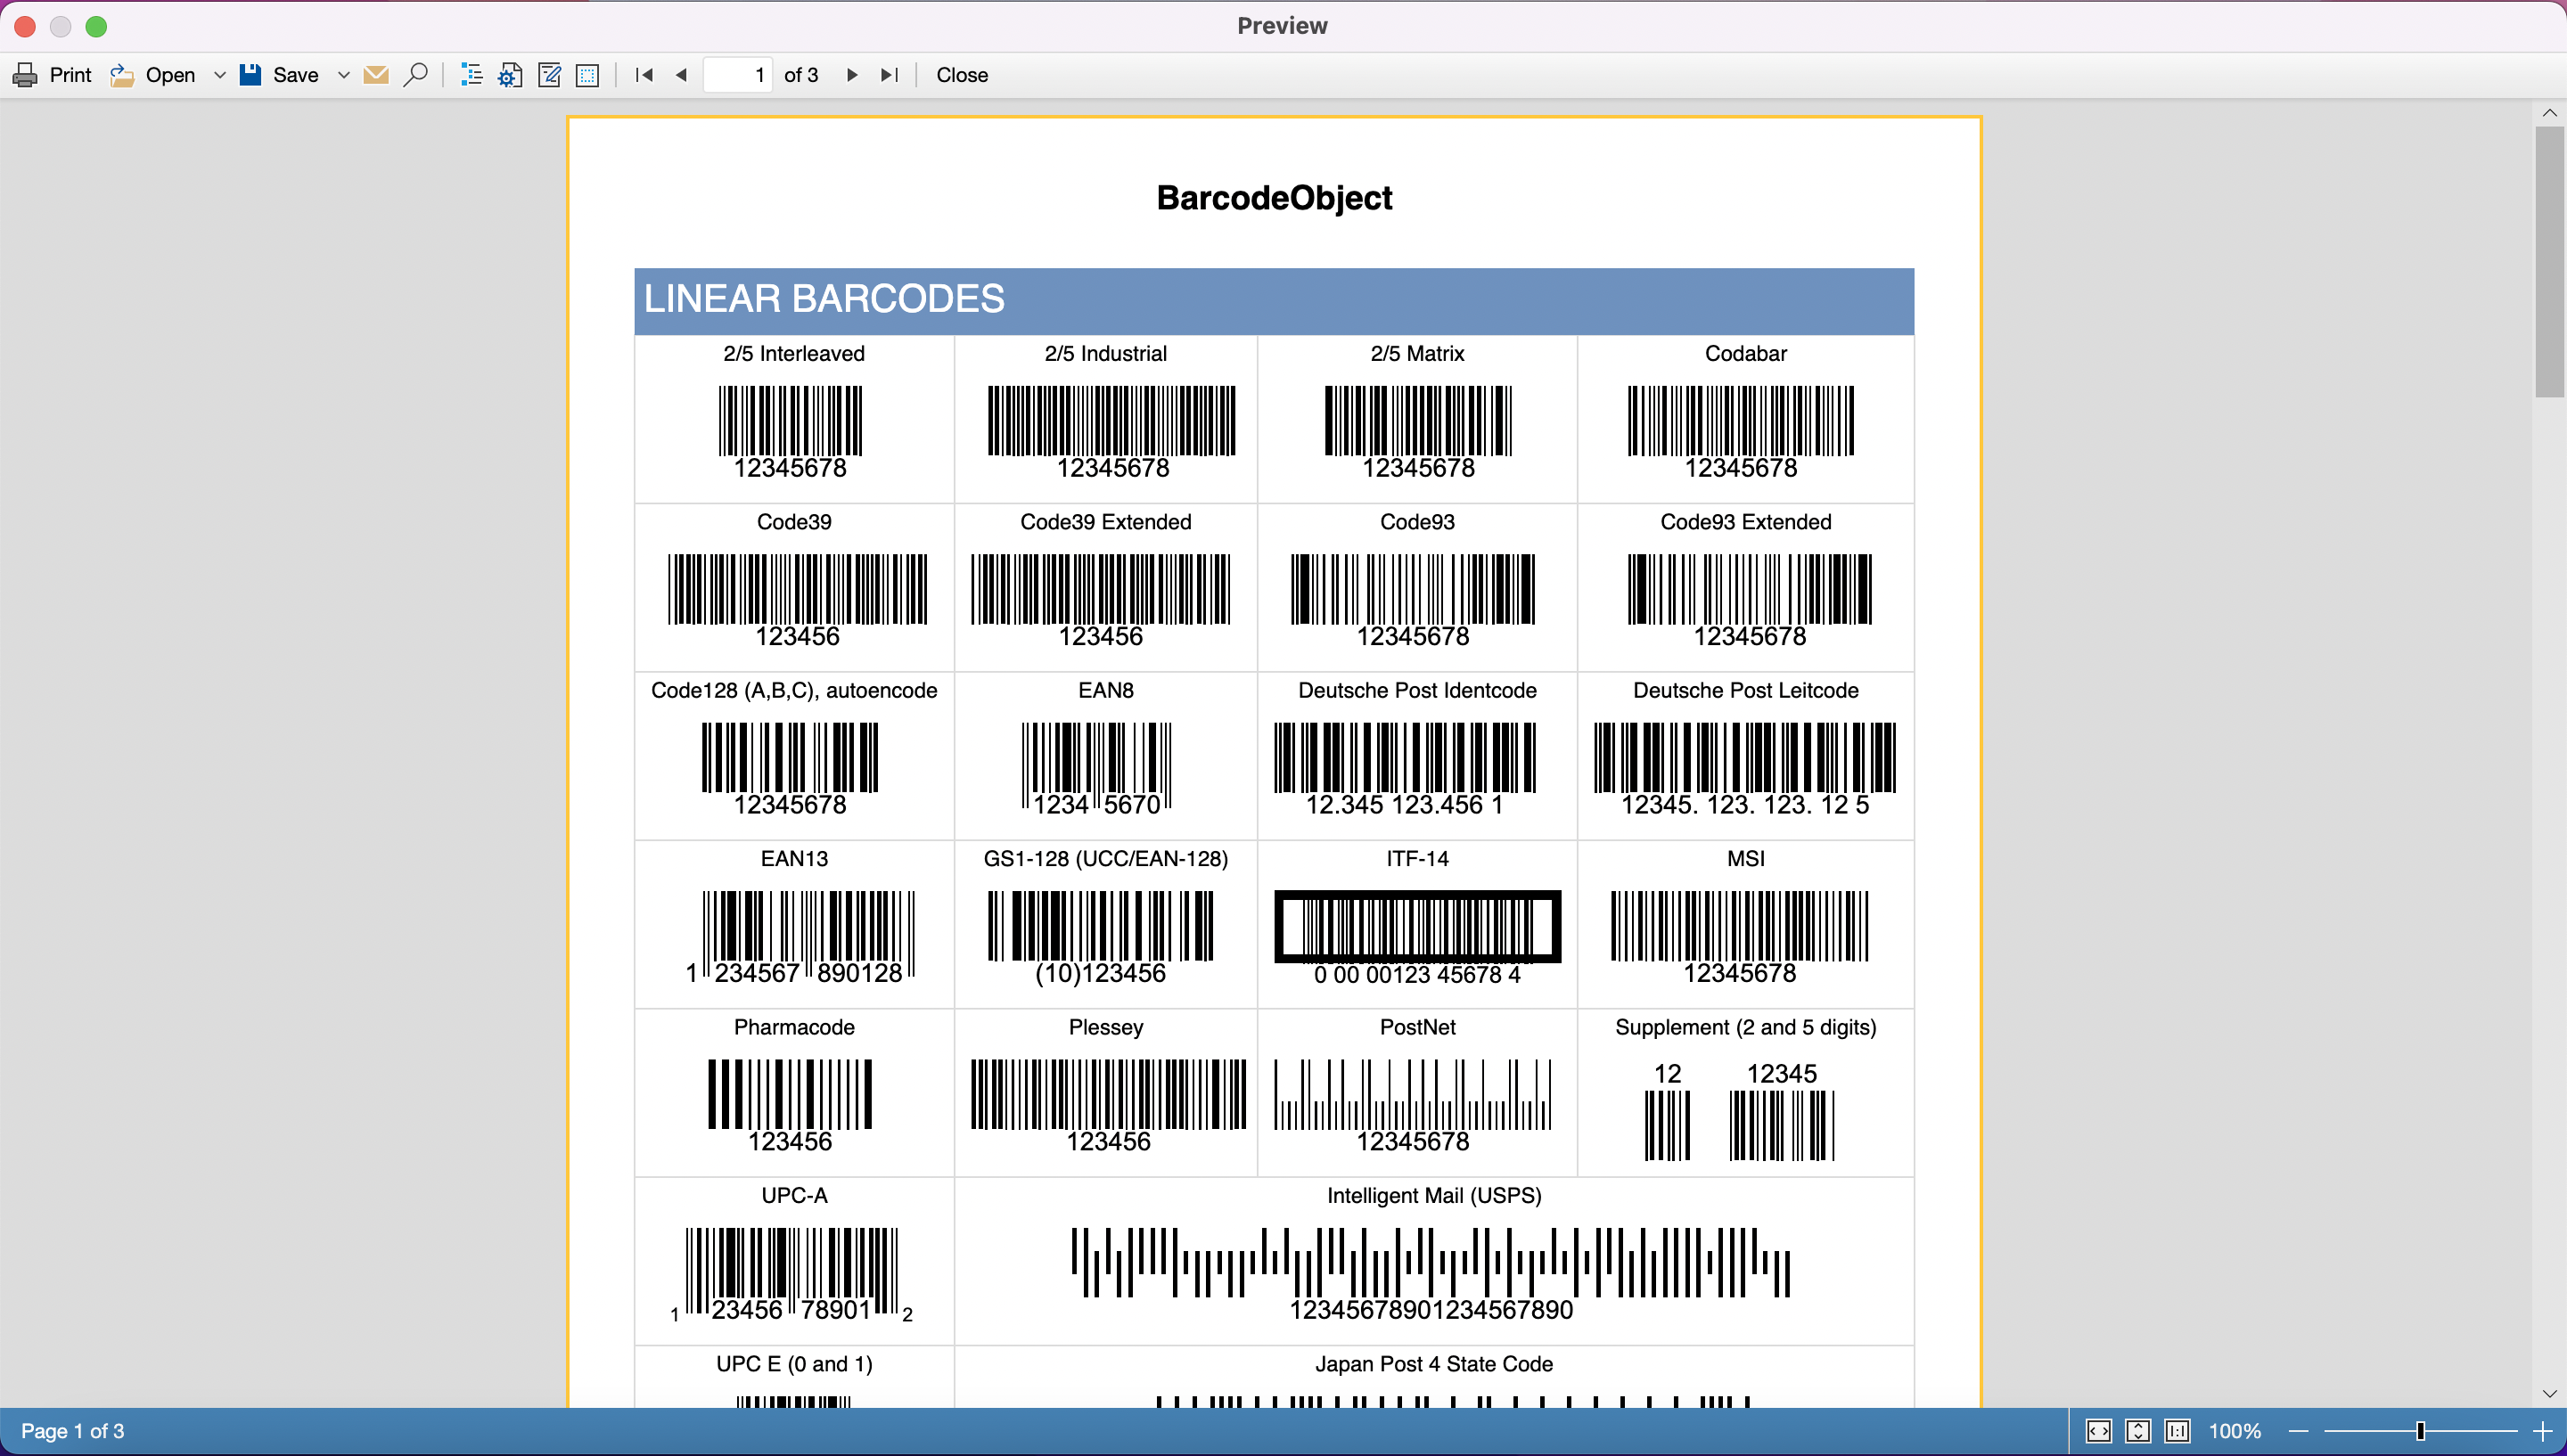The image size is (2567, 1456).
Task: Open the Find magnifier tool
Action: [x=415, y=75]
